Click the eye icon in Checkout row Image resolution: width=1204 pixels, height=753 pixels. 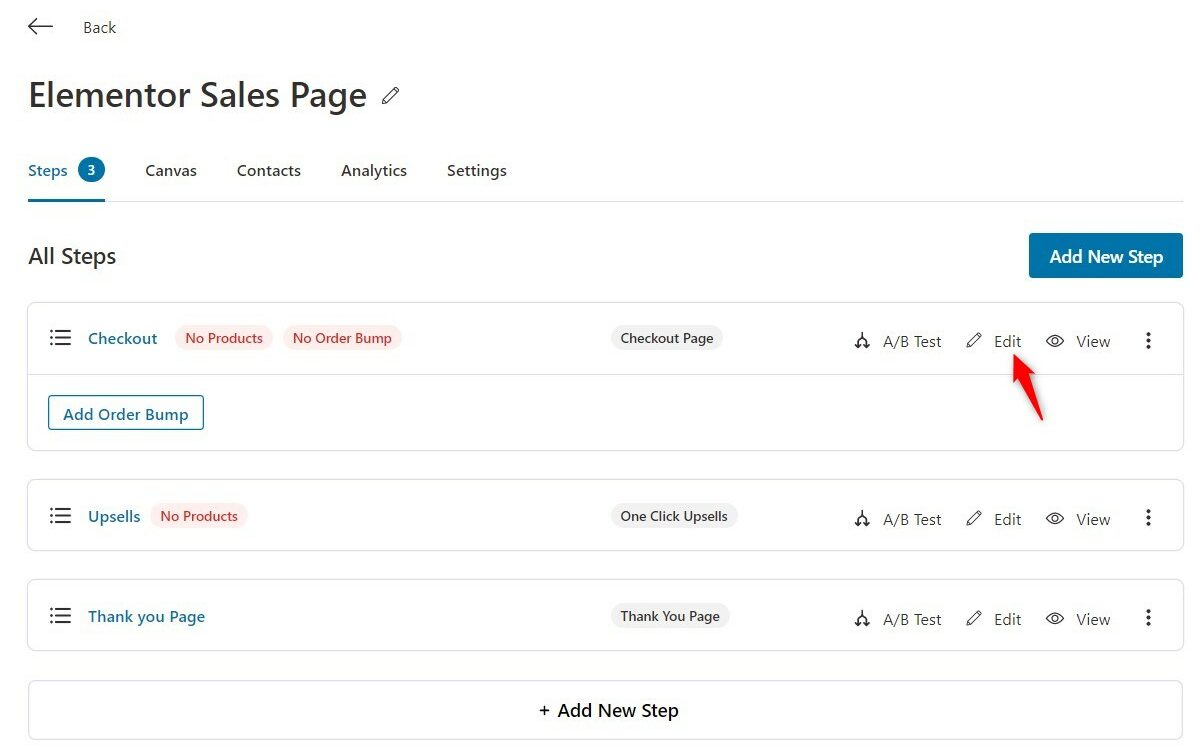pyautogui.click(x=1055, y=341)
